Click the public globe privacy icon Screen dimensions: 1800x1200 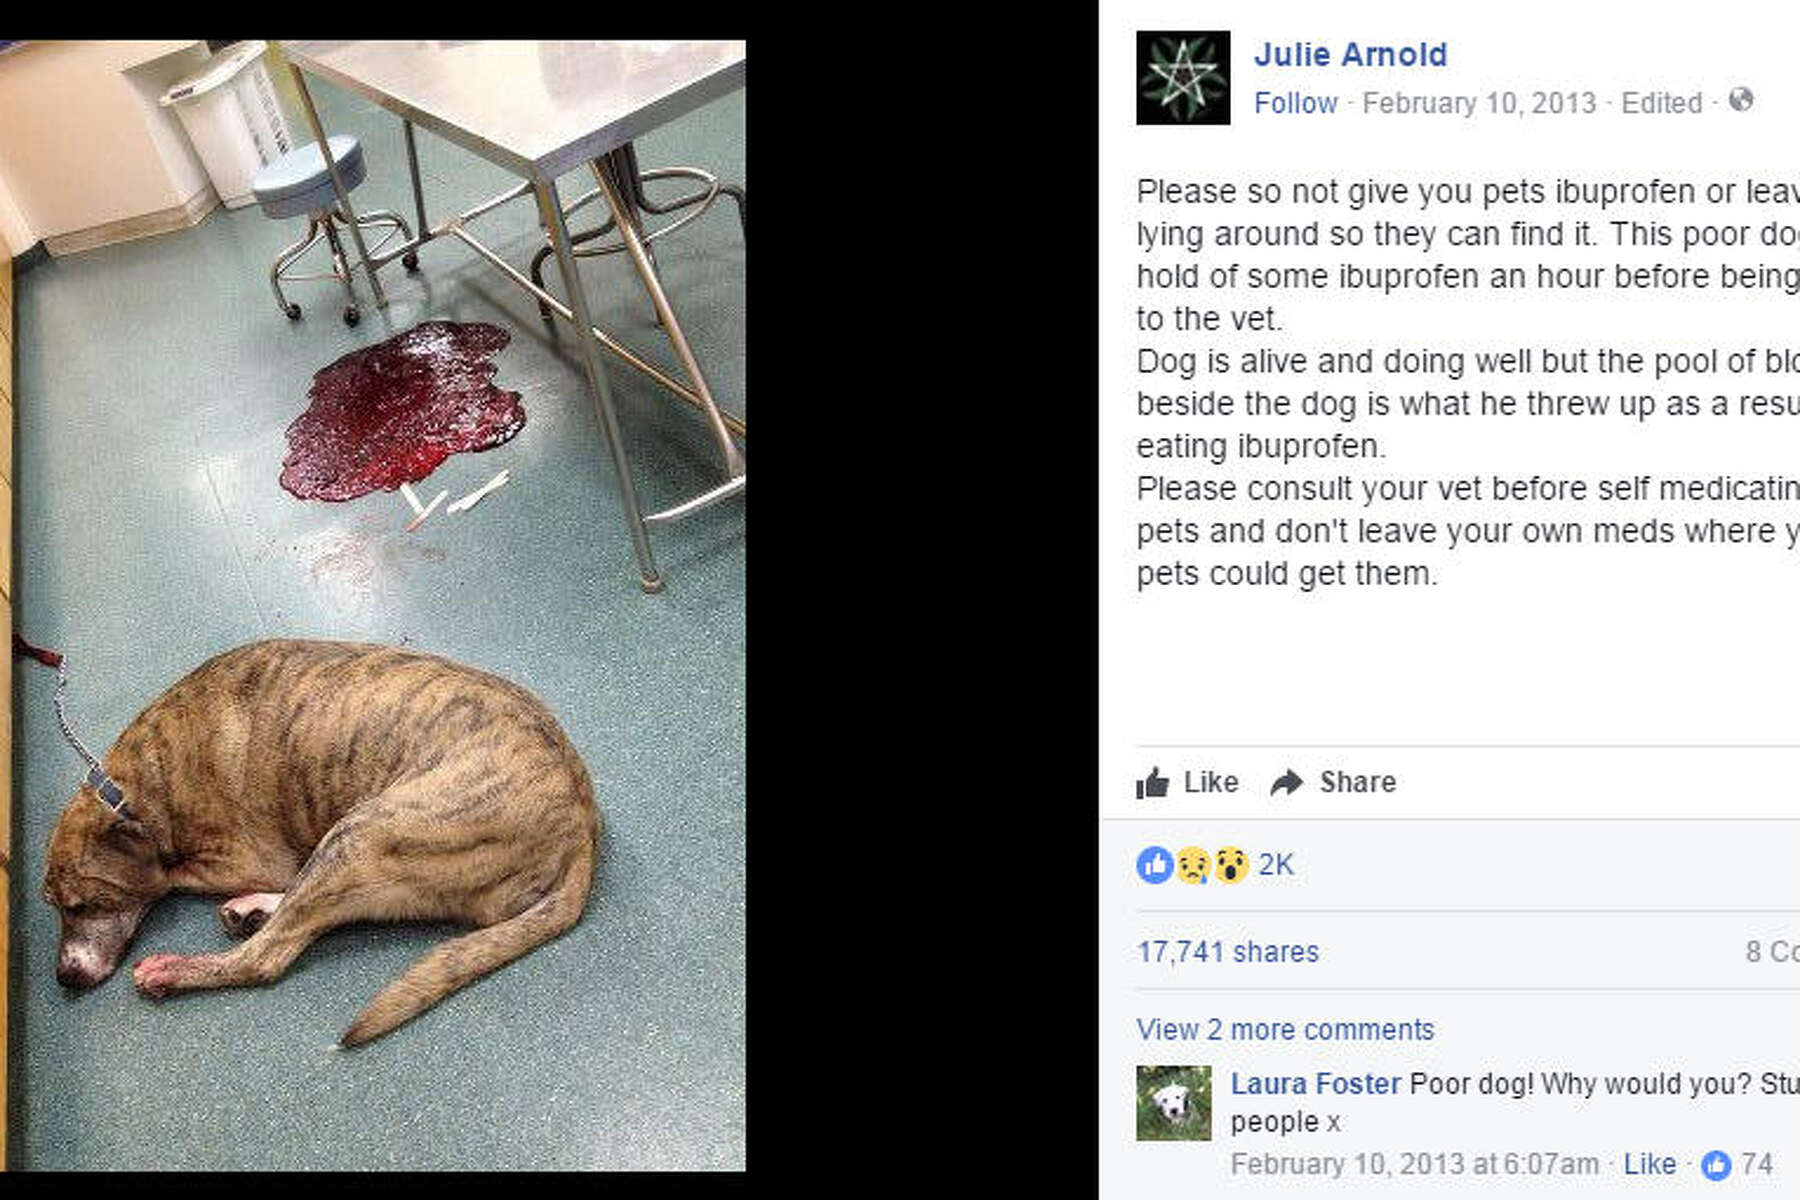[1741, 100]
